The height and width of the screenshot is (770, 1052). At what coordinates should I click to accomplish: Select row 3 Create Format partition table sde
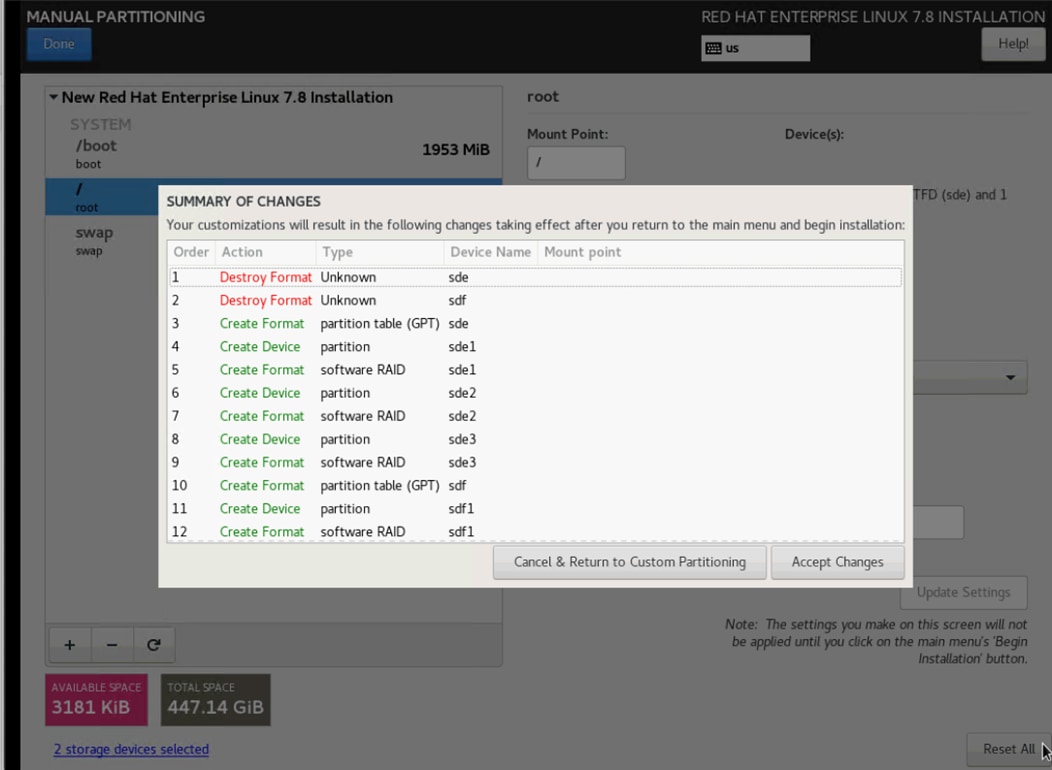535,323
